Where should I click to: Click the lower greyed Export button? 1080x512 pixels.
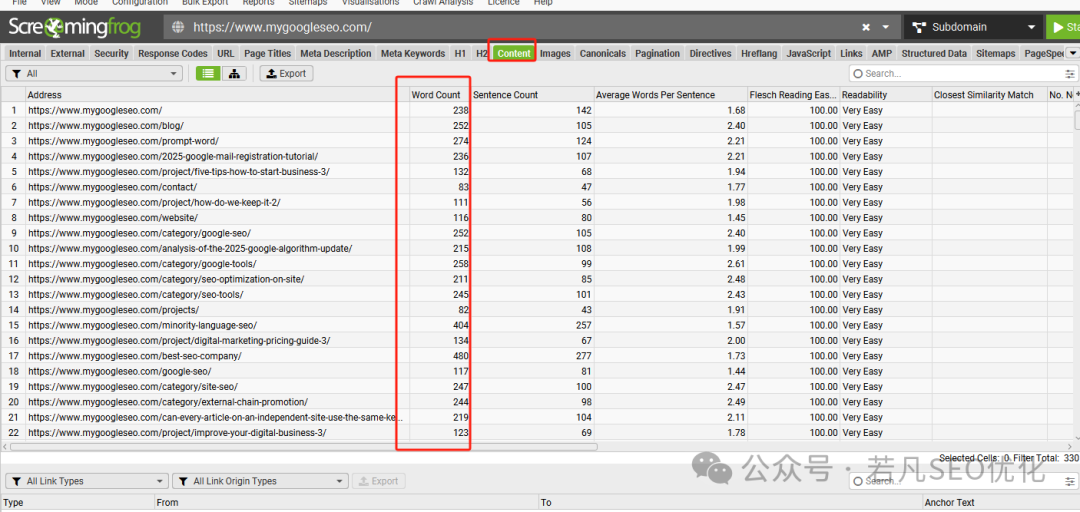(379, 481)
